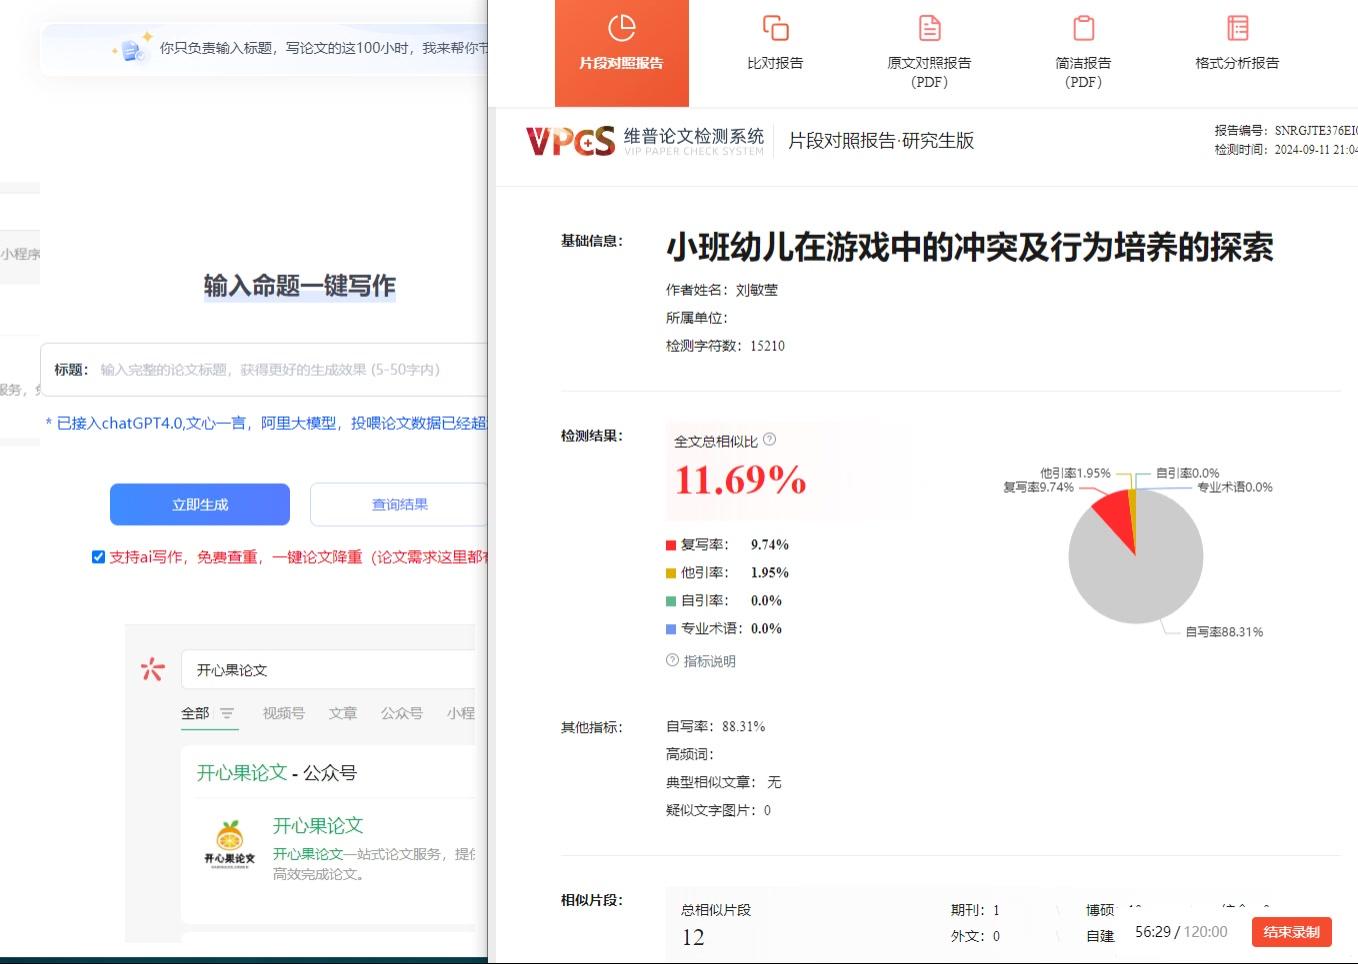Screen dimensions: 1358x964
Task: Click the paper title 小班幼儿在游戏中的冲突及行为培养的探索
Action: (970, 247)
